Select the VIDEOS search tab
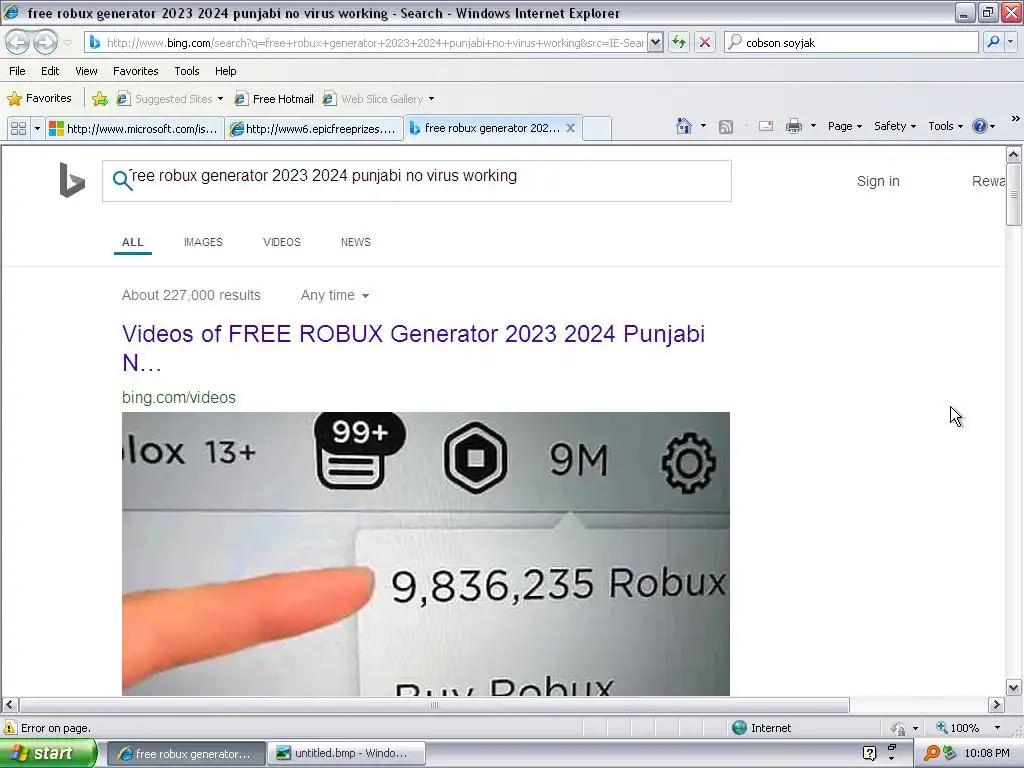This screenshot has height=768, width=1024. click(281, 242)
